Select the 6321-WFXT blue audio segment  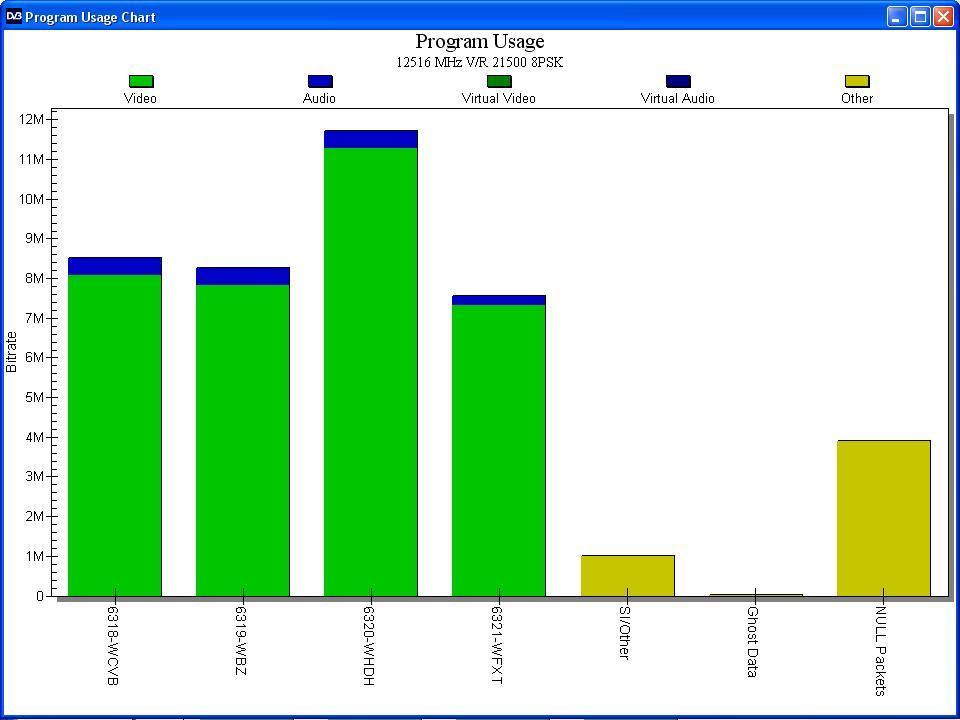498,300
